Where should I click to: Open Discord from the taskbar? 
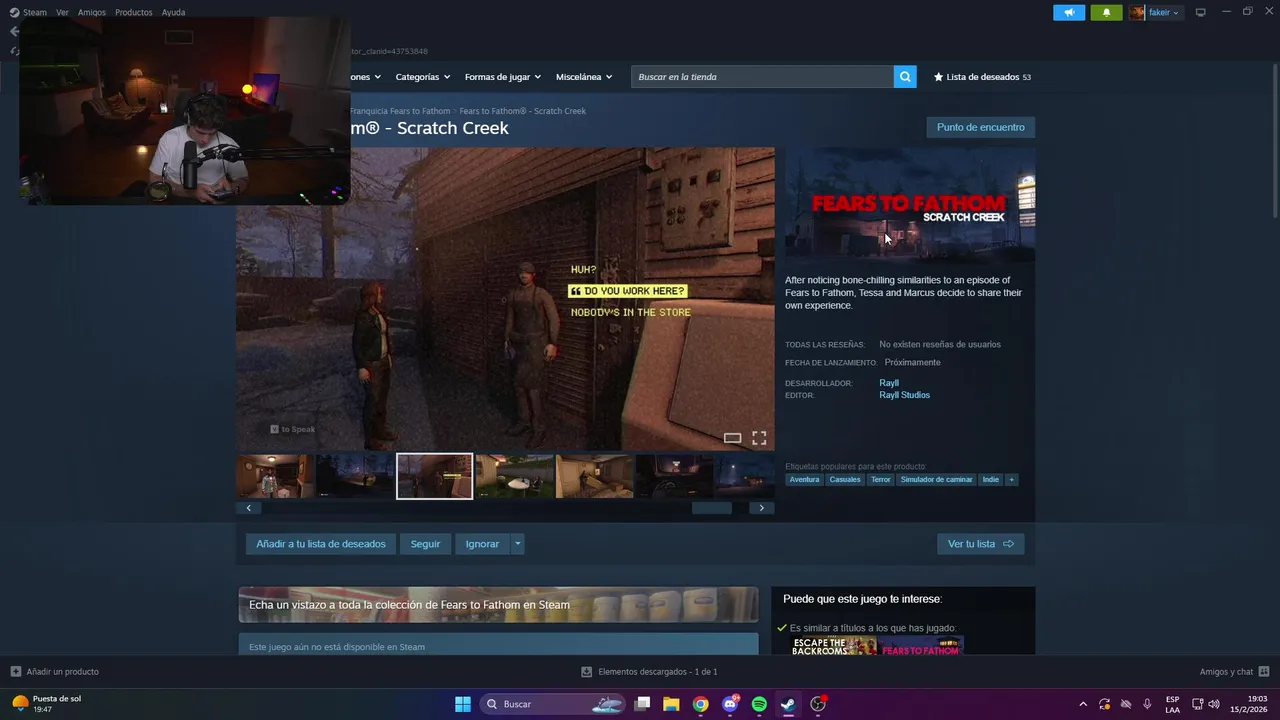(730, 704)
